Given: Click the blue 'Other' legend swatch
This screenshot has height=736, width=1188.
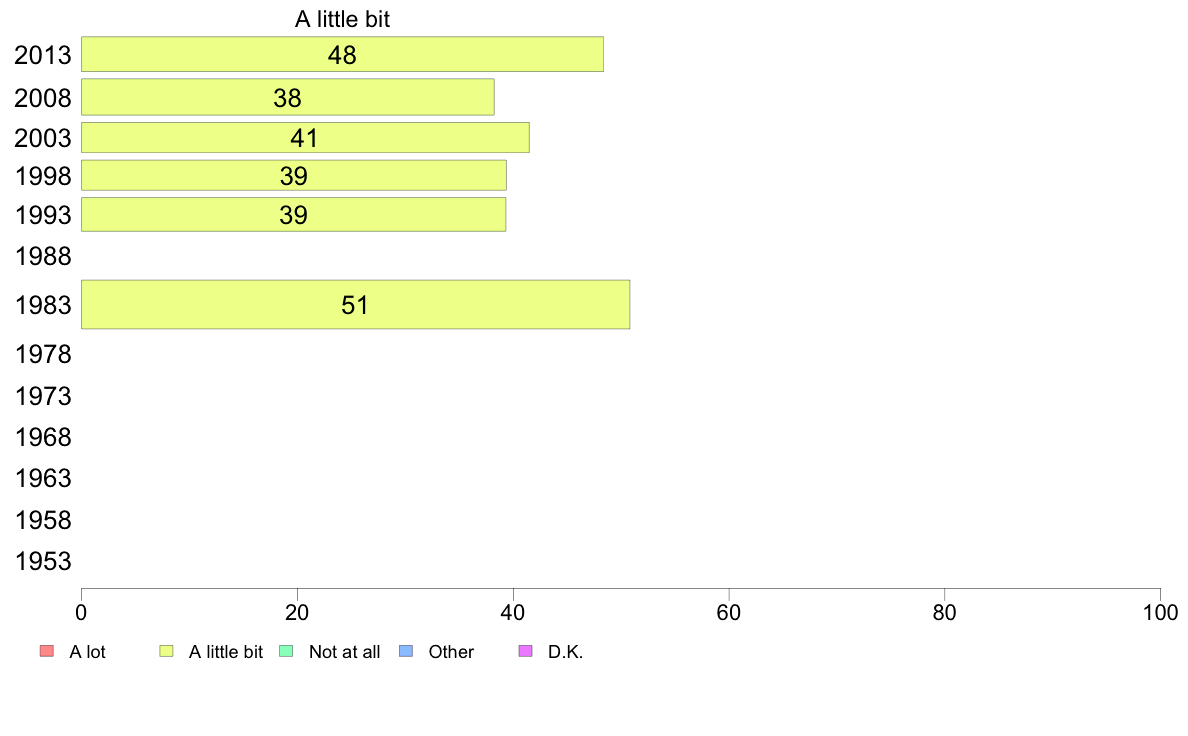Looking at the screenshot, I should tap(406, 651).
